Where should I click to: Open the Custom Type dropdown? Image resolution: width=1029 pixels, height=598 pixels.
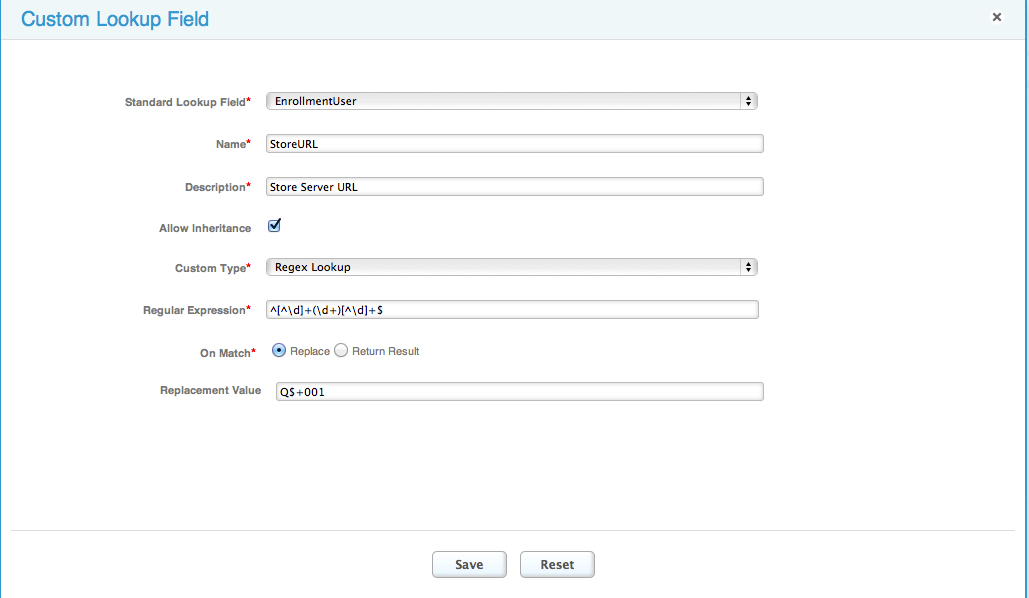(x=512, y=267)
